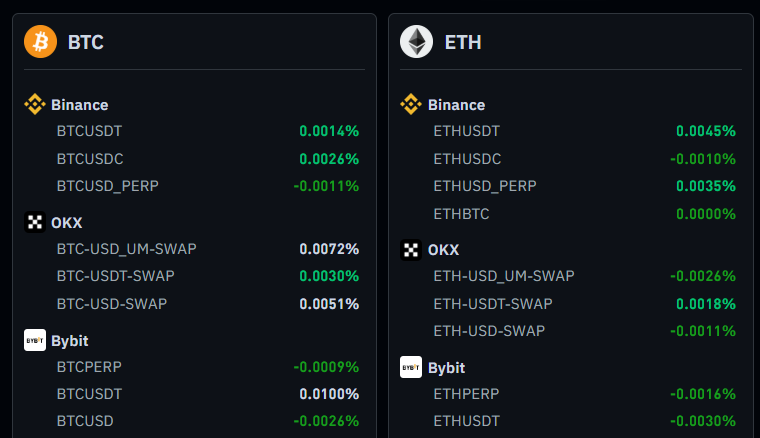Image resolution: width=760 pixels, height=438 pixels.
Task: Click the OKX icon in BTC panel
Action: 35,222
